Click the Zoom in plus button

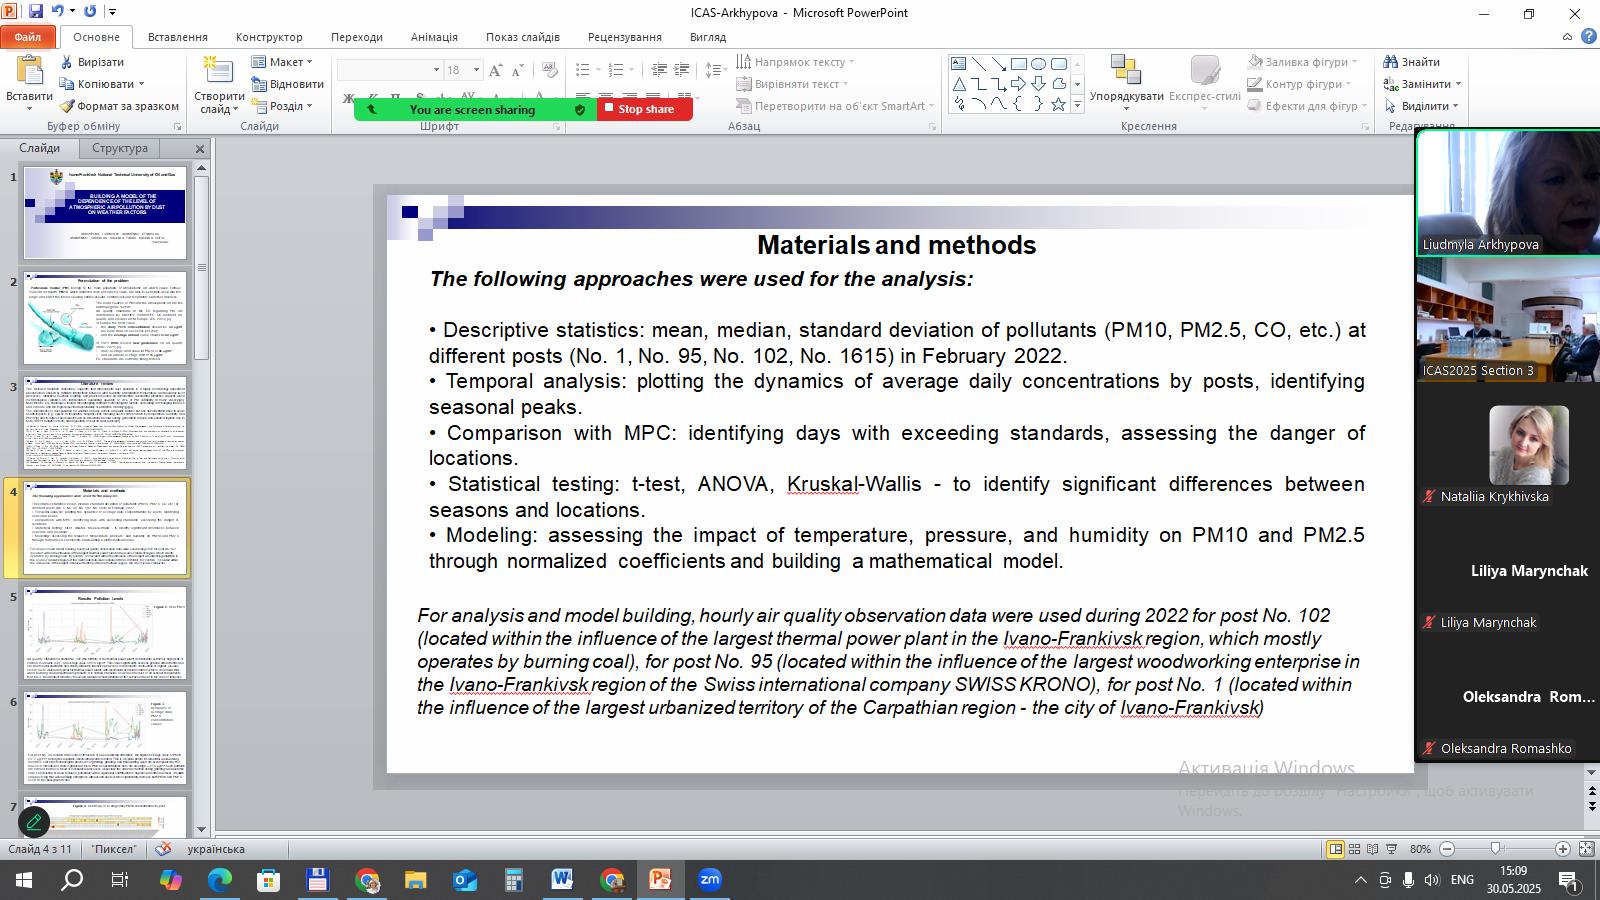pos(1563,849)
